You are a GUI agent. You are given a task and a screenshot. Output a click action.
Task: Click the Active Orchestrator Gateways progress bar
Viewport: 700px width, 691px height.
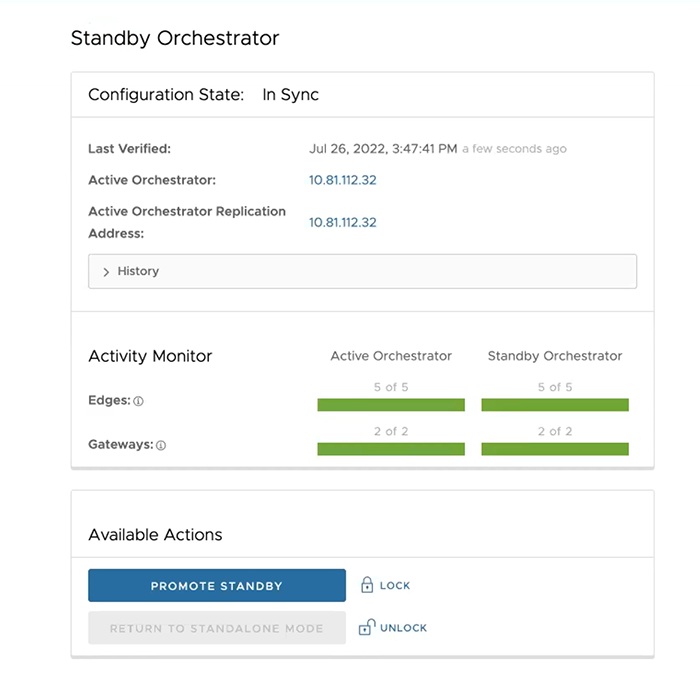pos(391,449)
